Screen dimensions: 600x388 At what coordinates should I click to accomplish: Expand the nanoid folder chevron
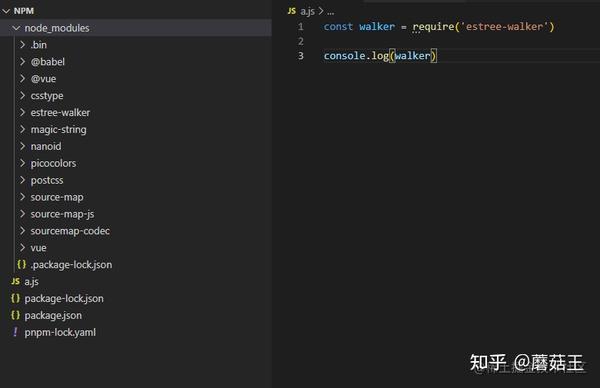pos(23,146)
